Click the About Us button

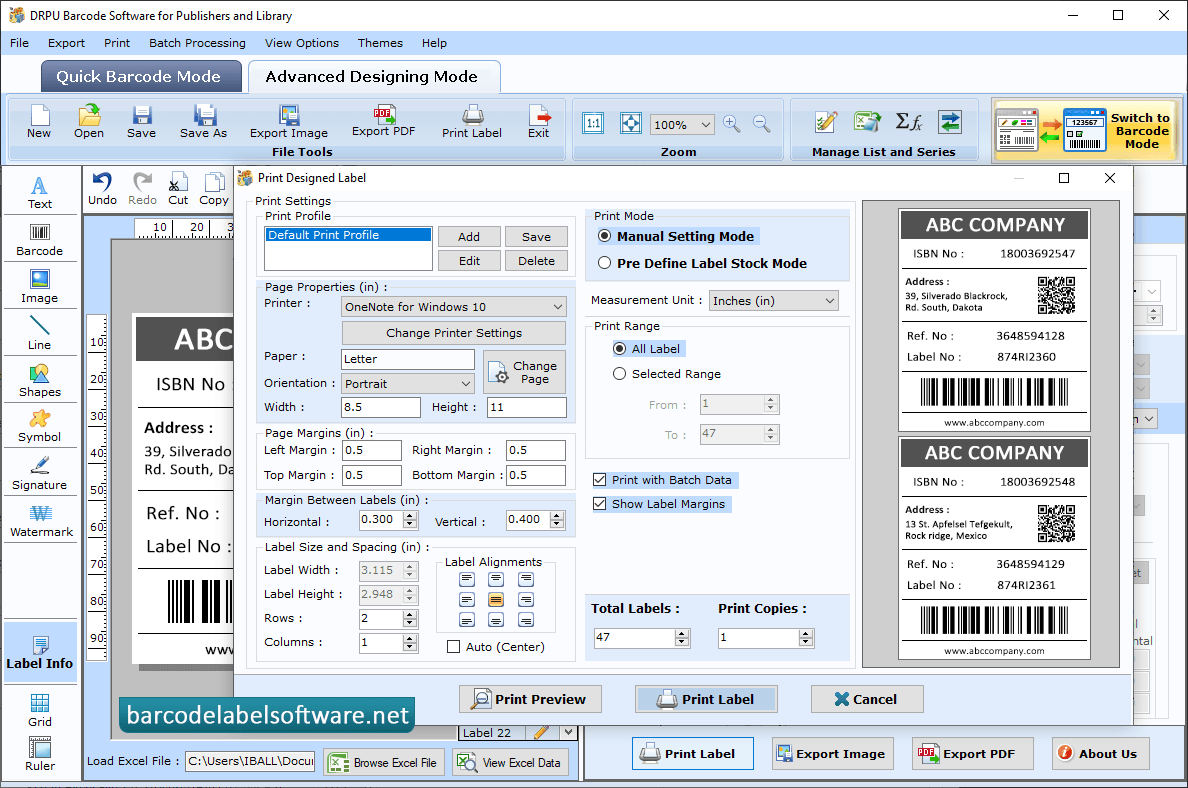point(1100,753)
